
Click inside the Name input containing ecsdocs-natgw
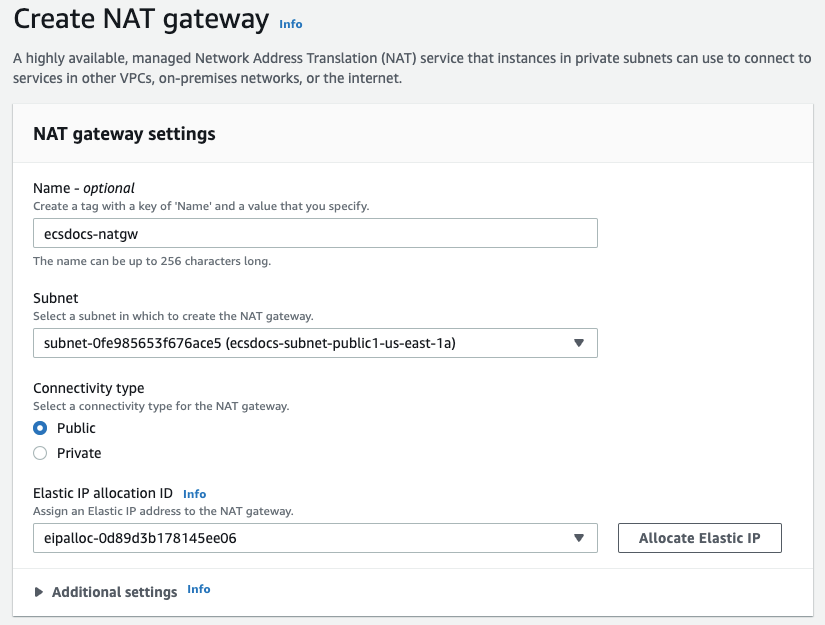[x=313, y=232]
